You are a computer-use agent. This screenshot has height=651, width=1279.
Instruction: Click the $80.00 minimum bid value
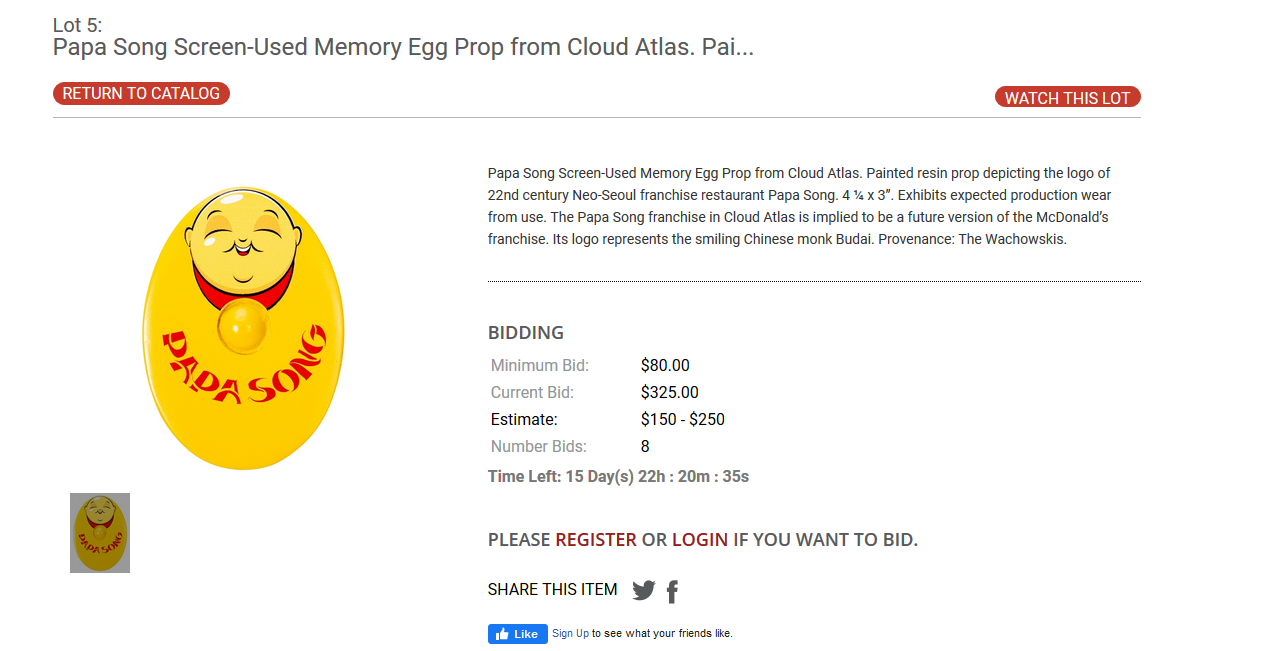[665, 366]
